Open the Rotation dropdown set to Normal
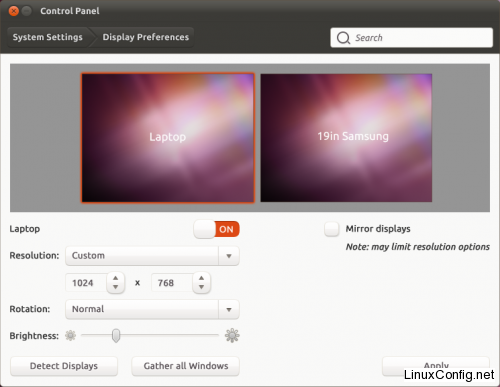500x387 pixels. point(152,309)
